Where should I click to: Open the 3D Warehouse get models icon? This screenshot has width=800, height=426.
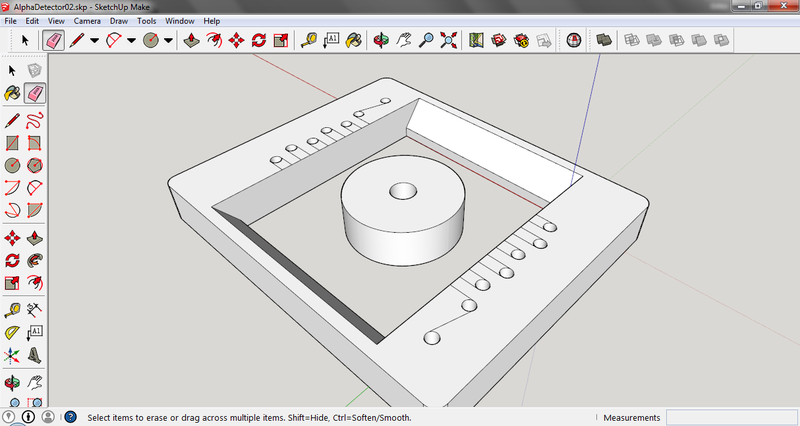[499, 41]
